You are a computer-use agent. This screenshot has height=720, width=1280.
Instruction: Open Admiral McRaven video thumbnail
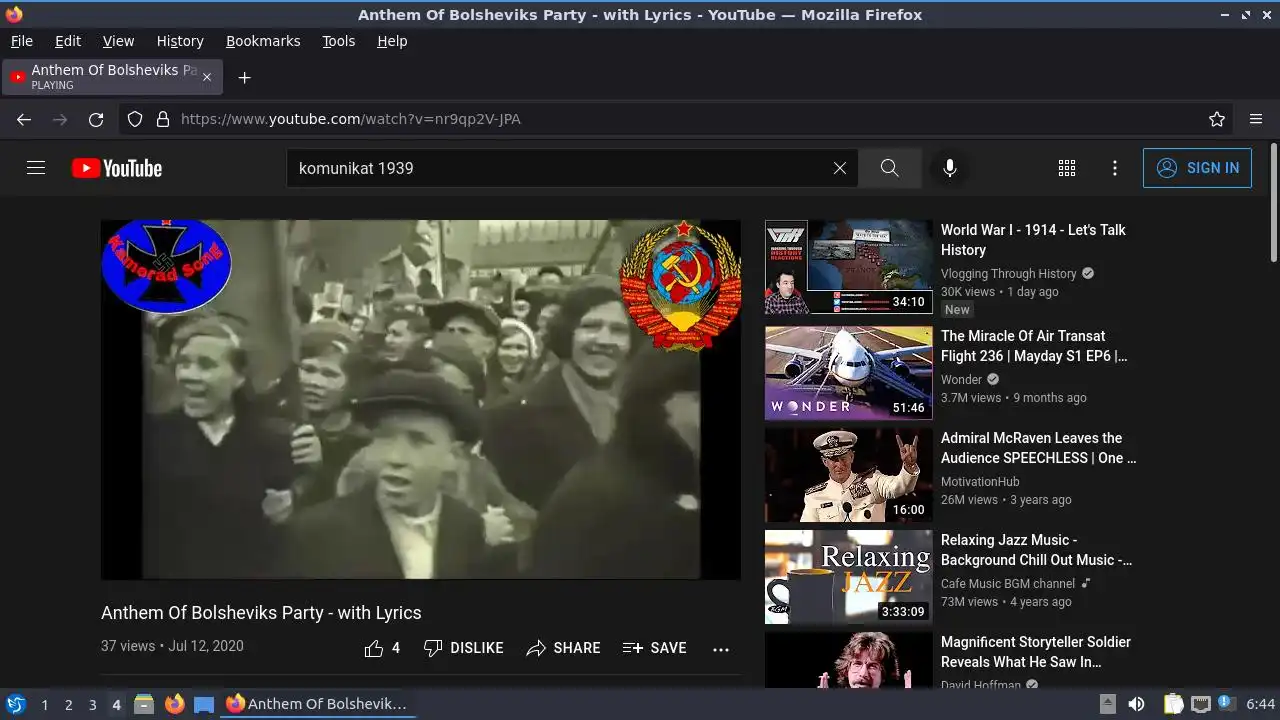coord(849,475)
